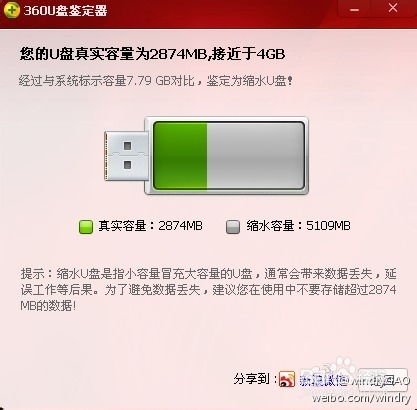Click the Sina Weibo share icon
The image size is (417, 410).
(287, 379)
